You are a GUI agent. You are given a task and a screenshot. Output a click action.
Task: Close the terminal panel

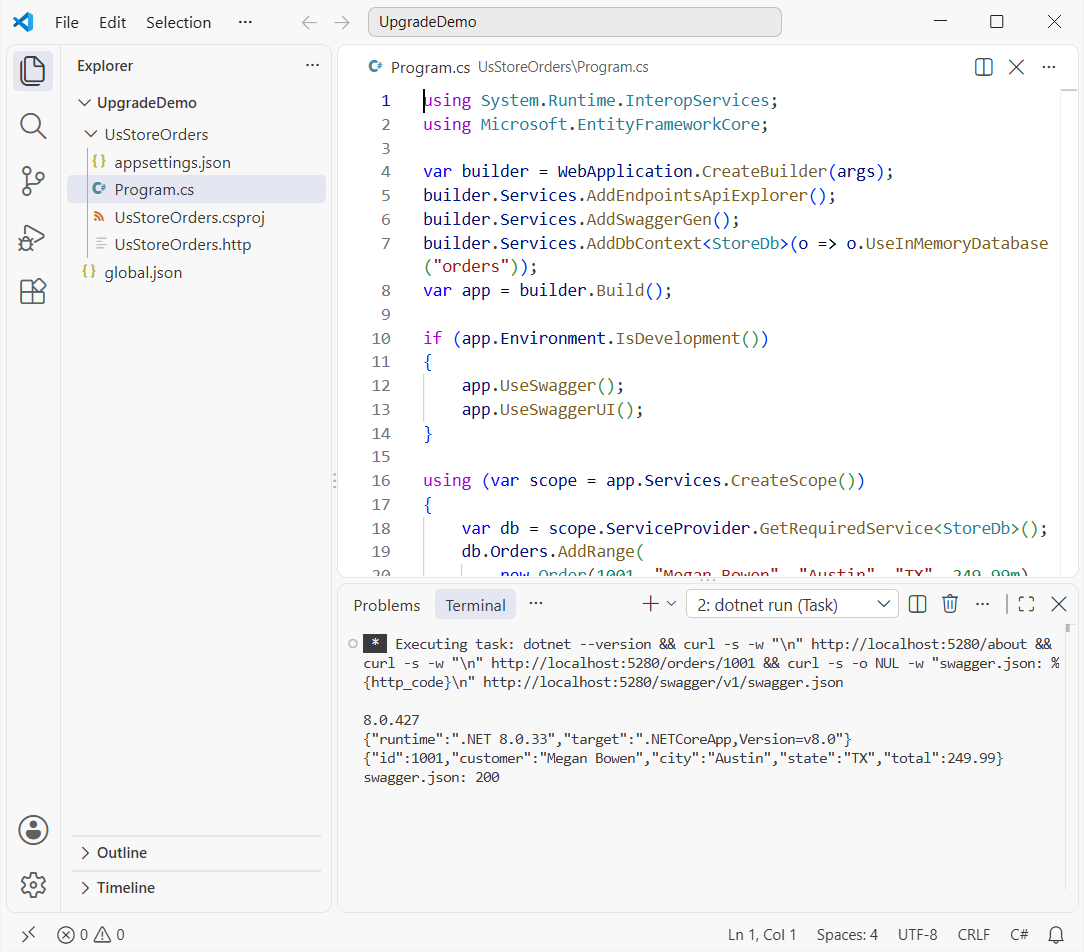[1058, 604]
